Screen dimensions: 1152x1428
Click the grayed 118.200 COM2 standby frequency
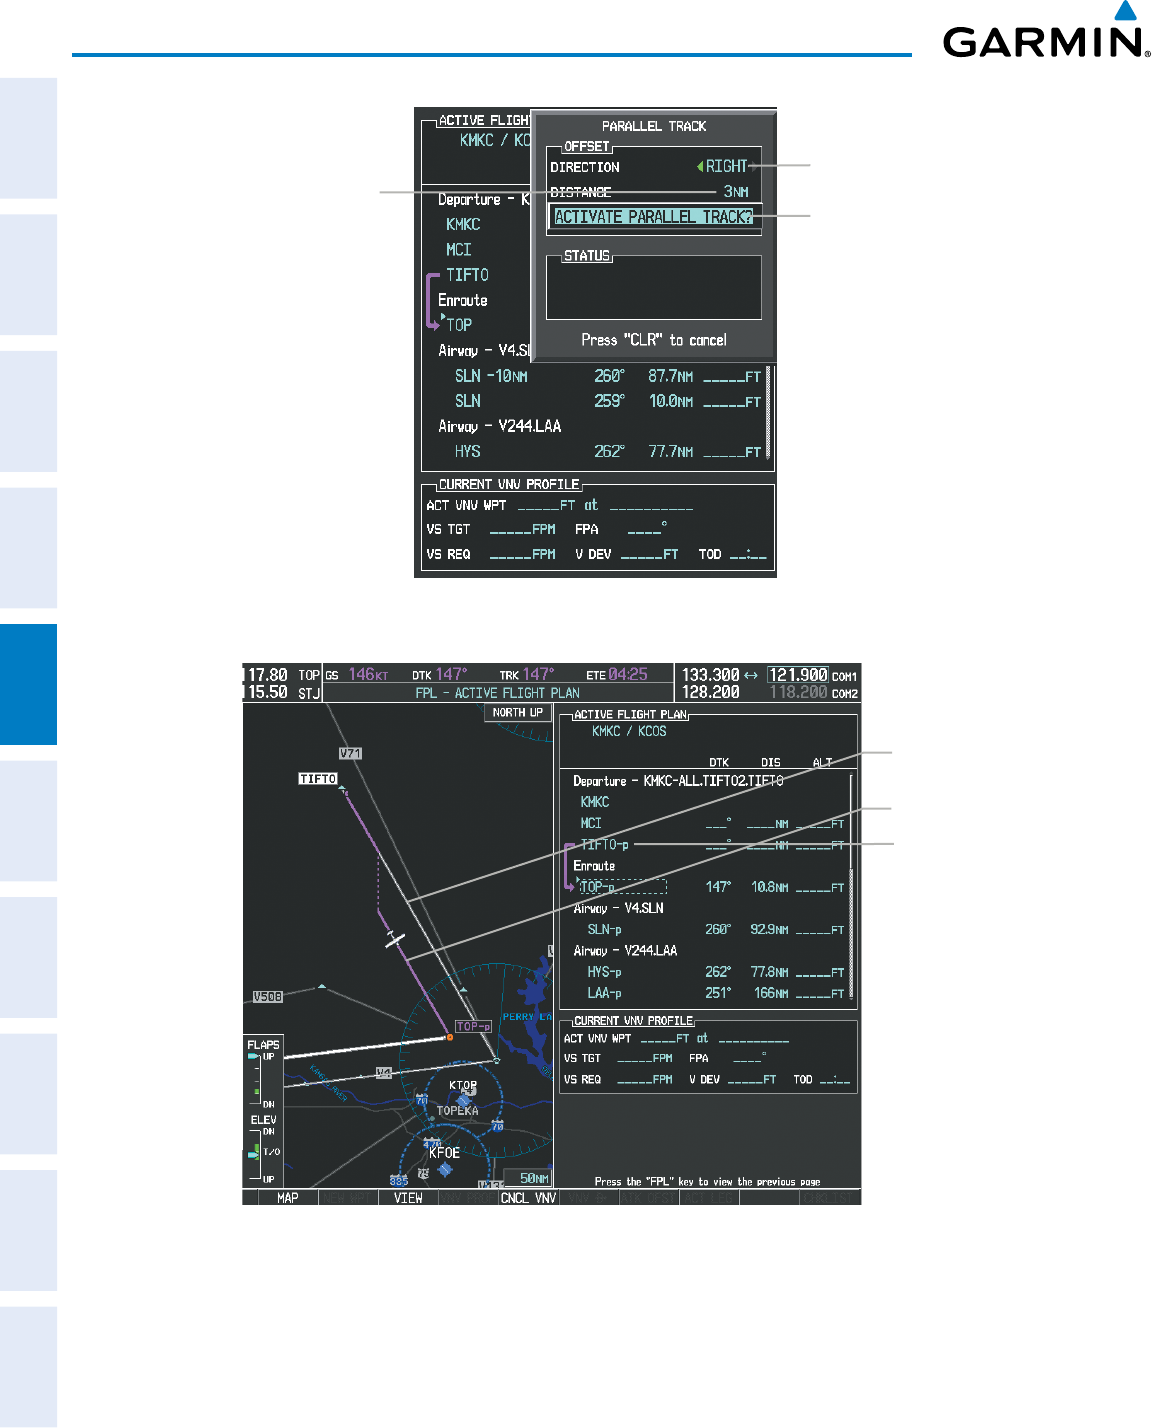click(798, 692)
